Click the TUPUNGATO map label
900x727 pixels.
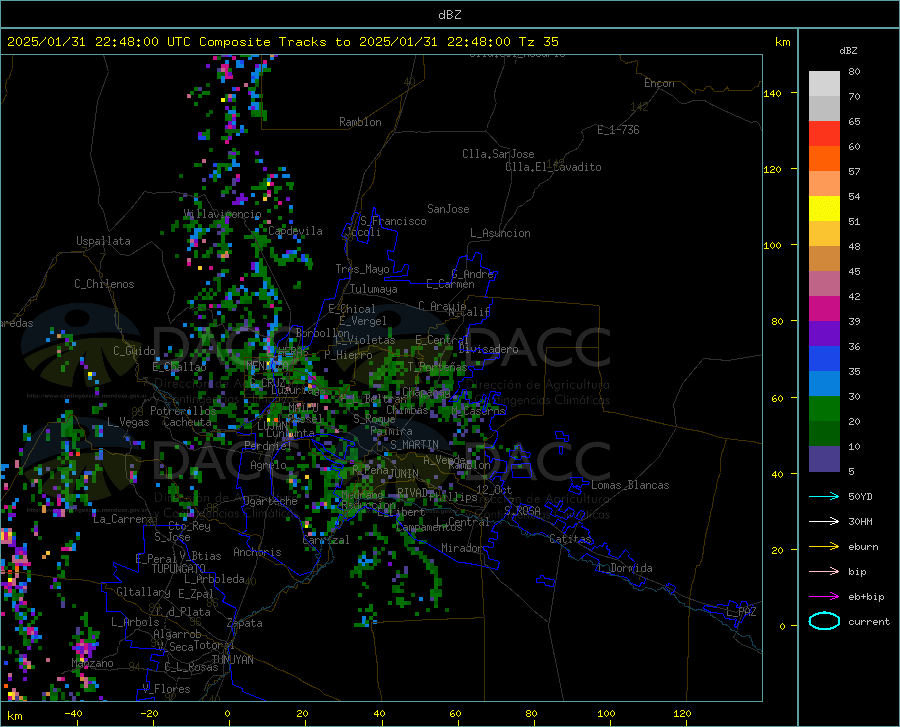[179, 569]
